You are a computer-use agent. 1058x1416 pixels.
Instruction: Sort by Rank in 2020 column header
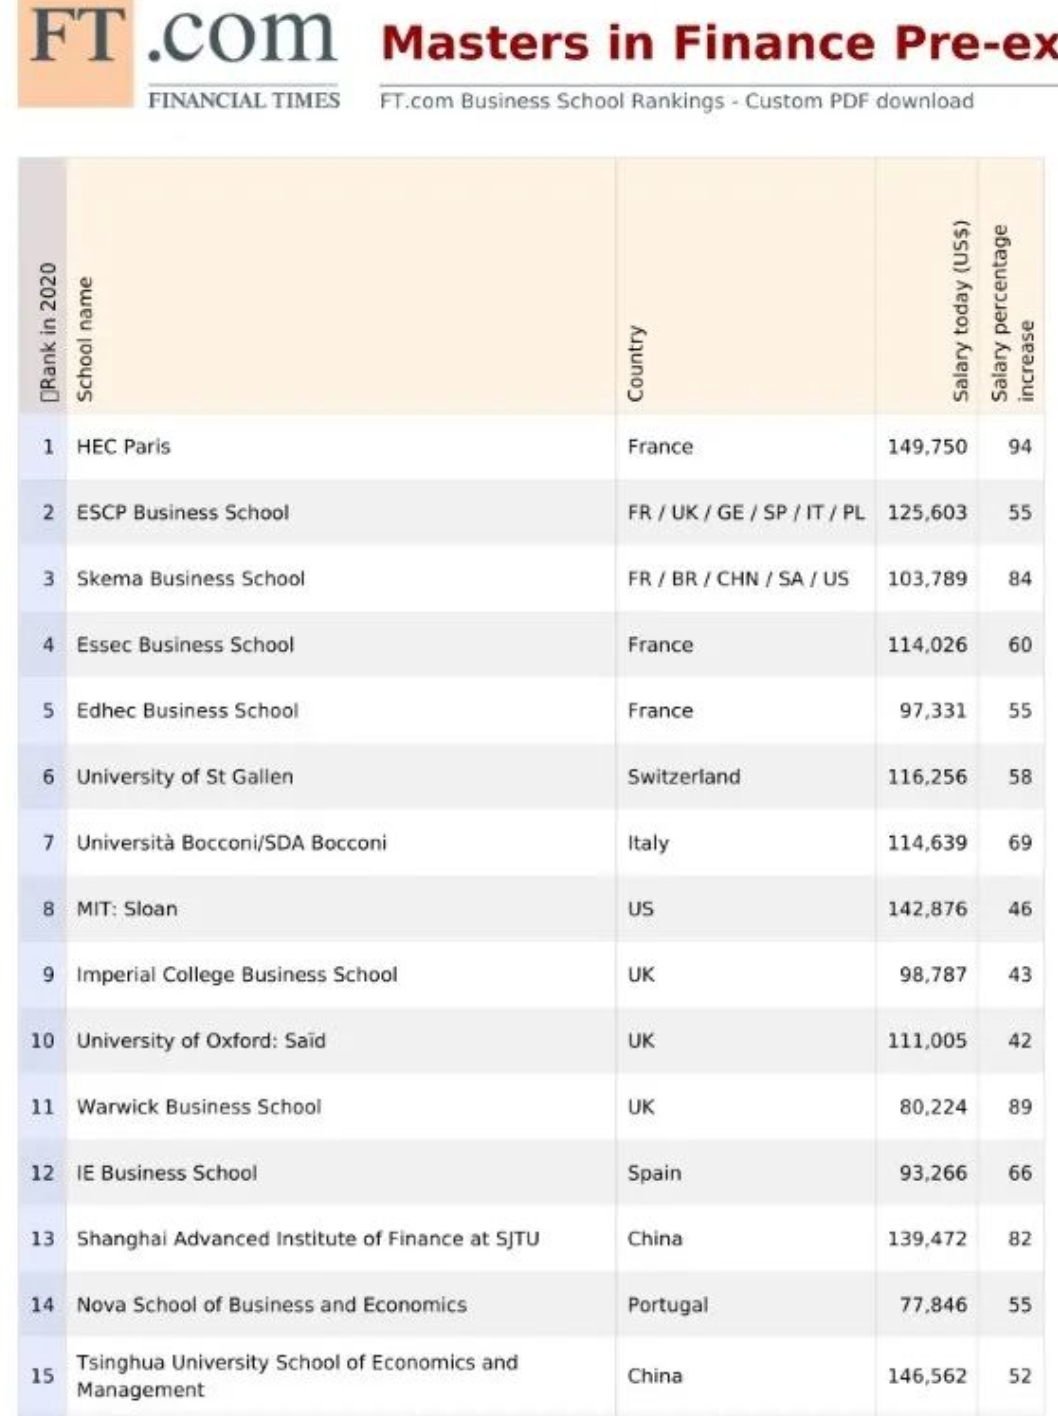[47, 332]
